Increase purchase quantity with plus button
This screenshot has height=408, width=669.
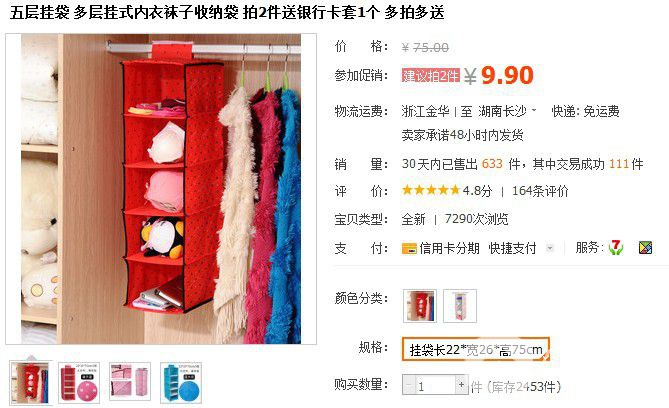[461, 385]
